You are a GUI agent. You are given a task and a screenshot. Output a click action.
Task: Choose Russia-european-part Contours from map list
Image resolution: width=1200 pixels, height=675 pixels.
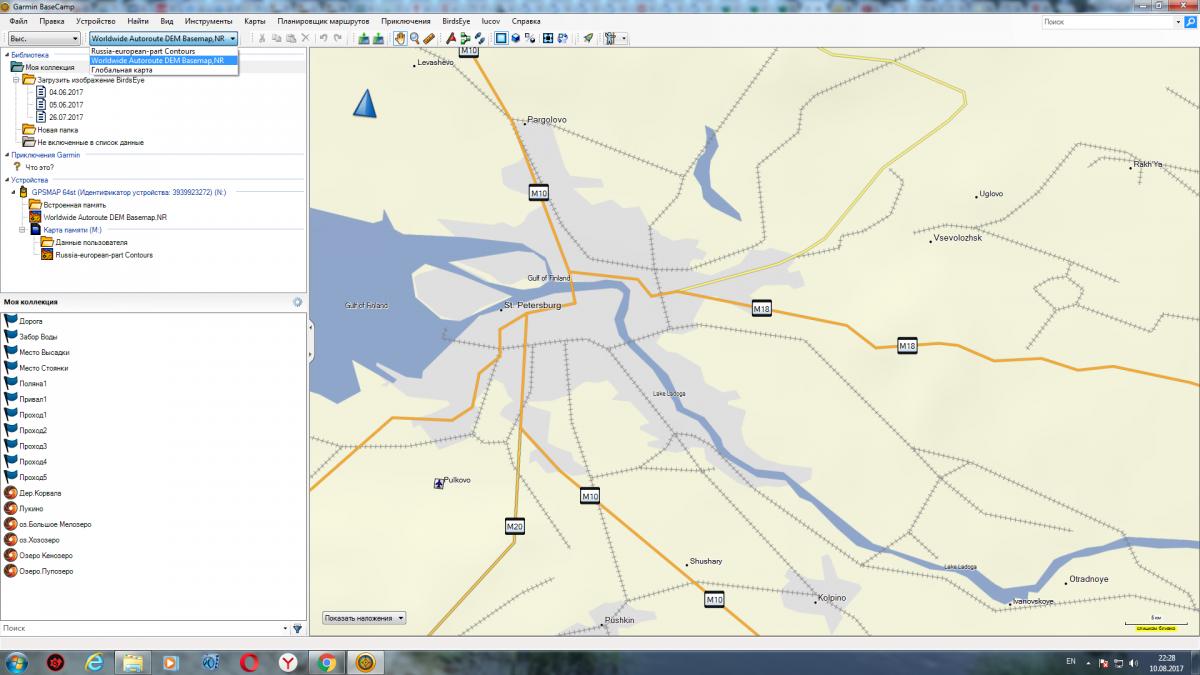[143, 50]
